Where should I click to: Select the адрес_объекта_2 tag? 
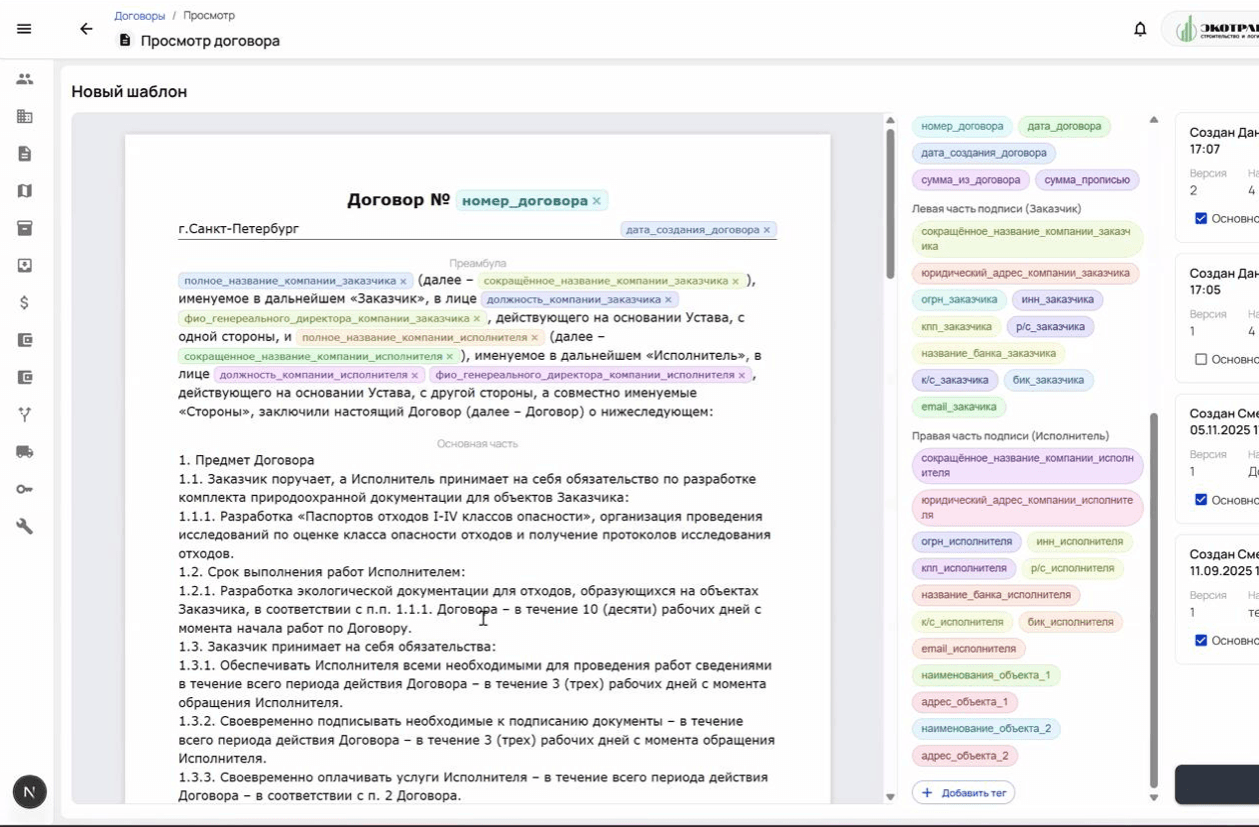coord(965,756)
